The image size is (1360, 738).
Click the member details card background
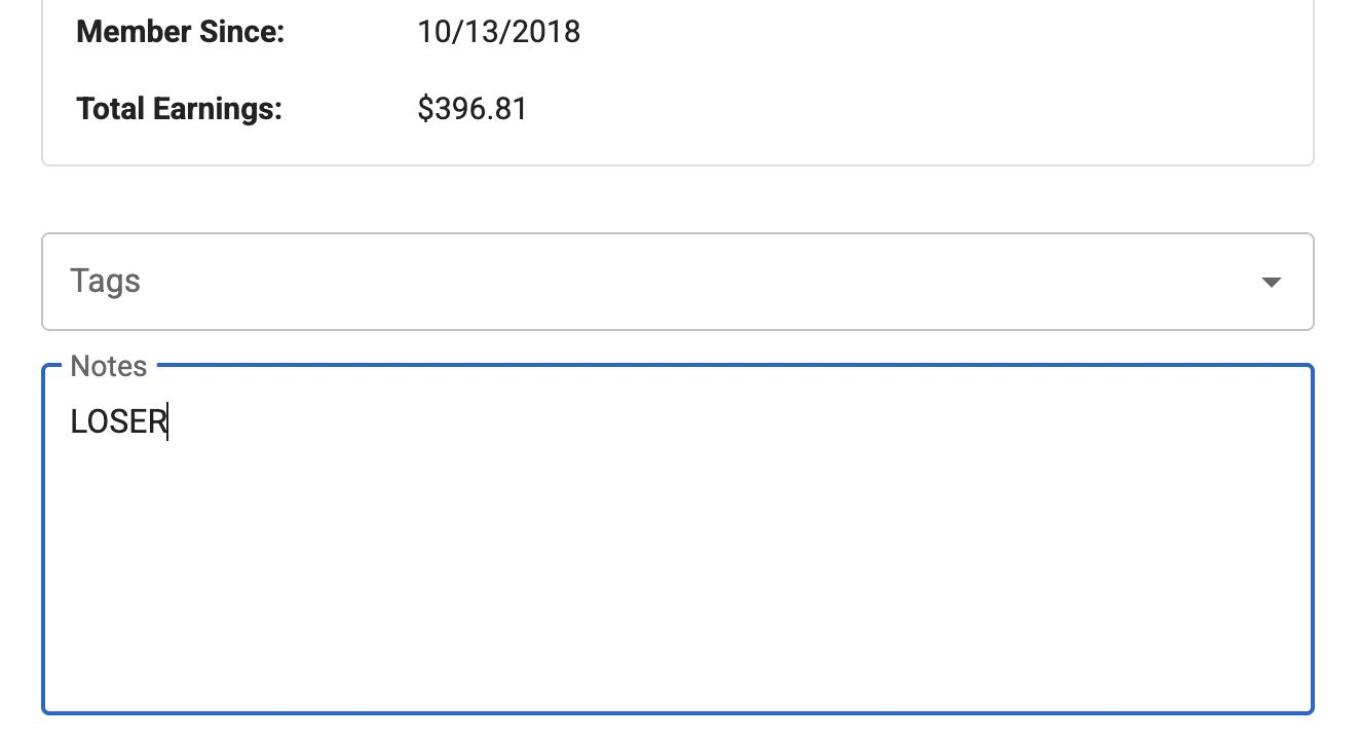point(900,70)
